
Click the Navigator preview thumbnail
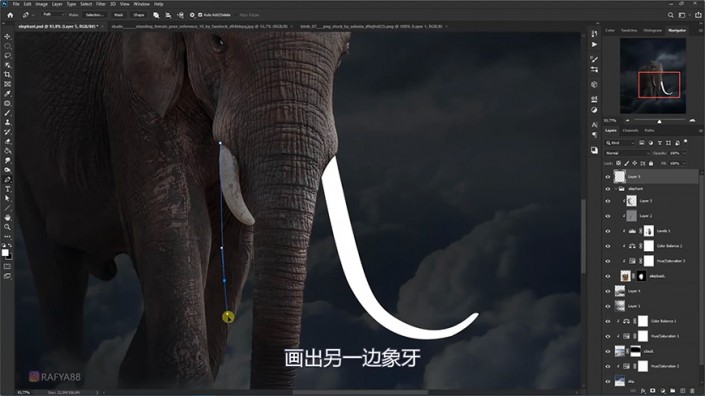click(x=653, y=76)
